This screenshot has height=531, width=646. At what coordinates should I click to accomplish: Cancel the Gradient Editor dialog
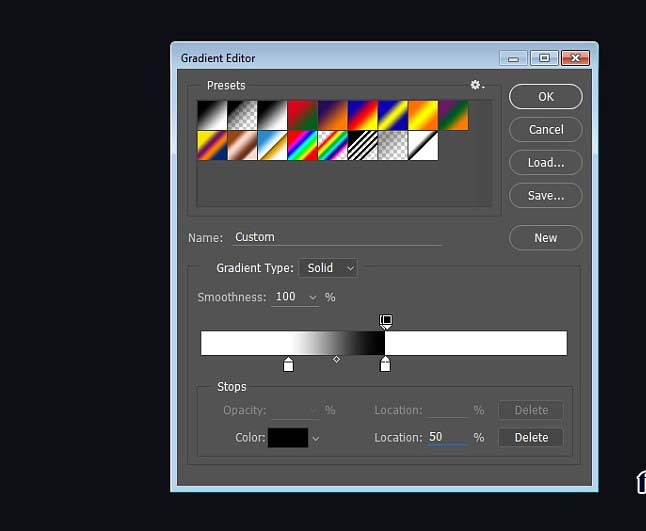pos(546,130)
